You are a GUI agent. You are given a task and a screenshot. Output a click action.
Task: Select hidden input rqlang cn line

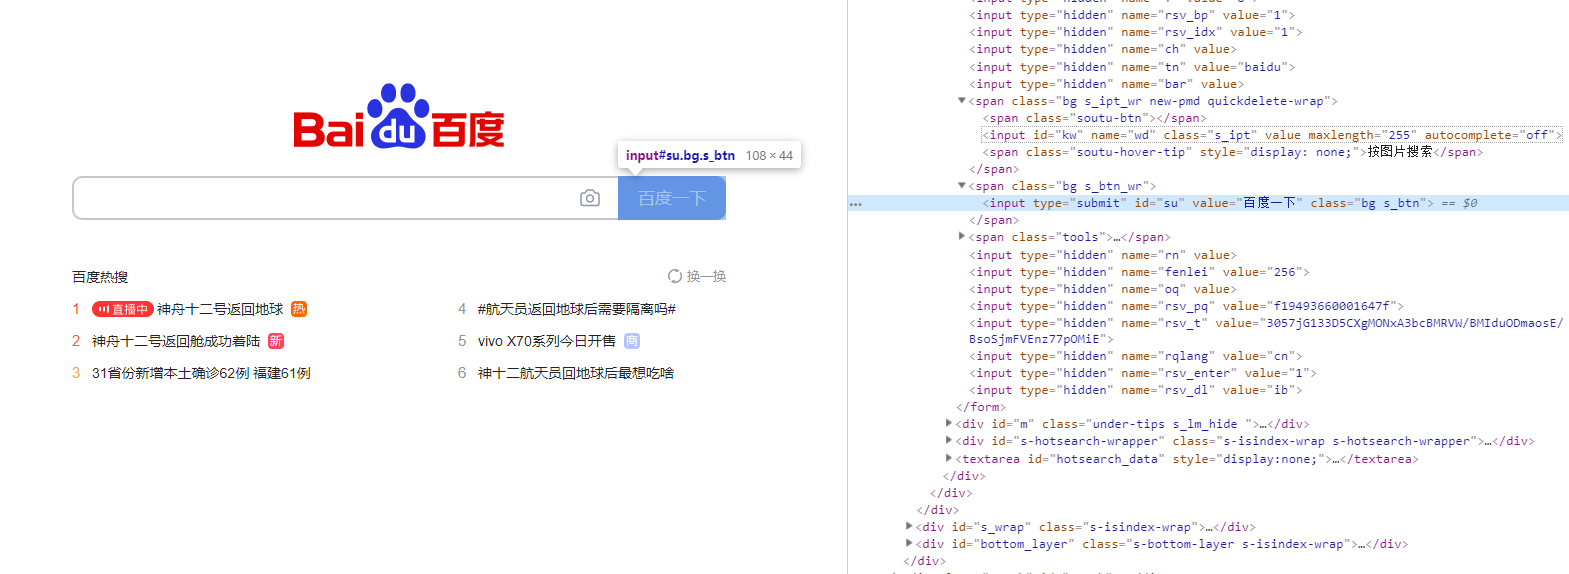click(1136, 356)
